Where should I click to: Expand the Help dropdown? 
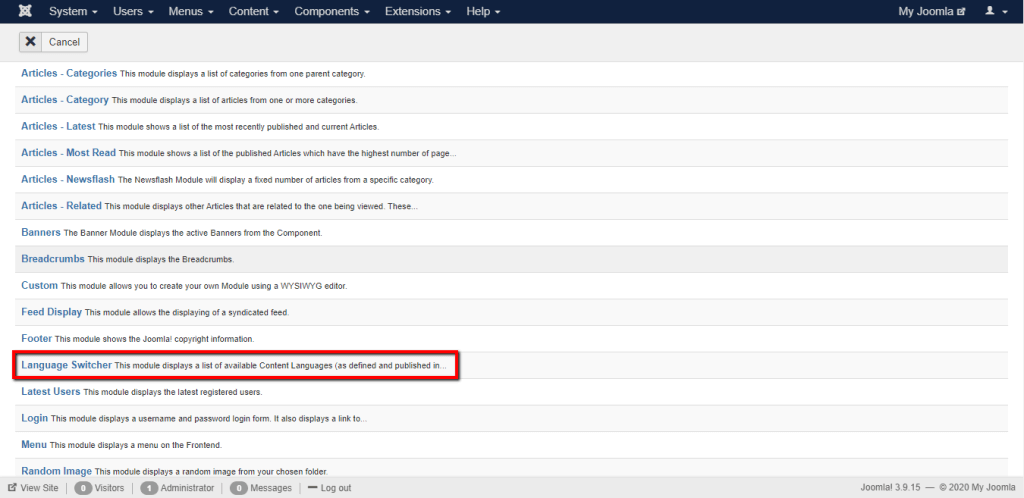483,11
